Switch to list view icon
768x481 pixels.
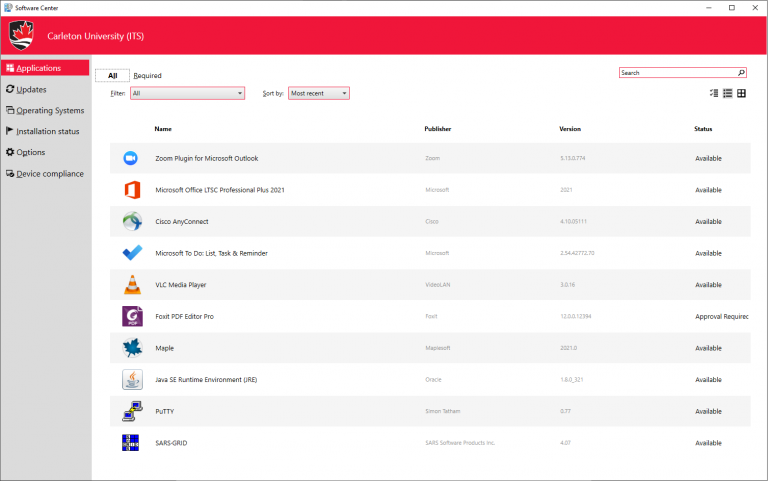click(728, 93)
